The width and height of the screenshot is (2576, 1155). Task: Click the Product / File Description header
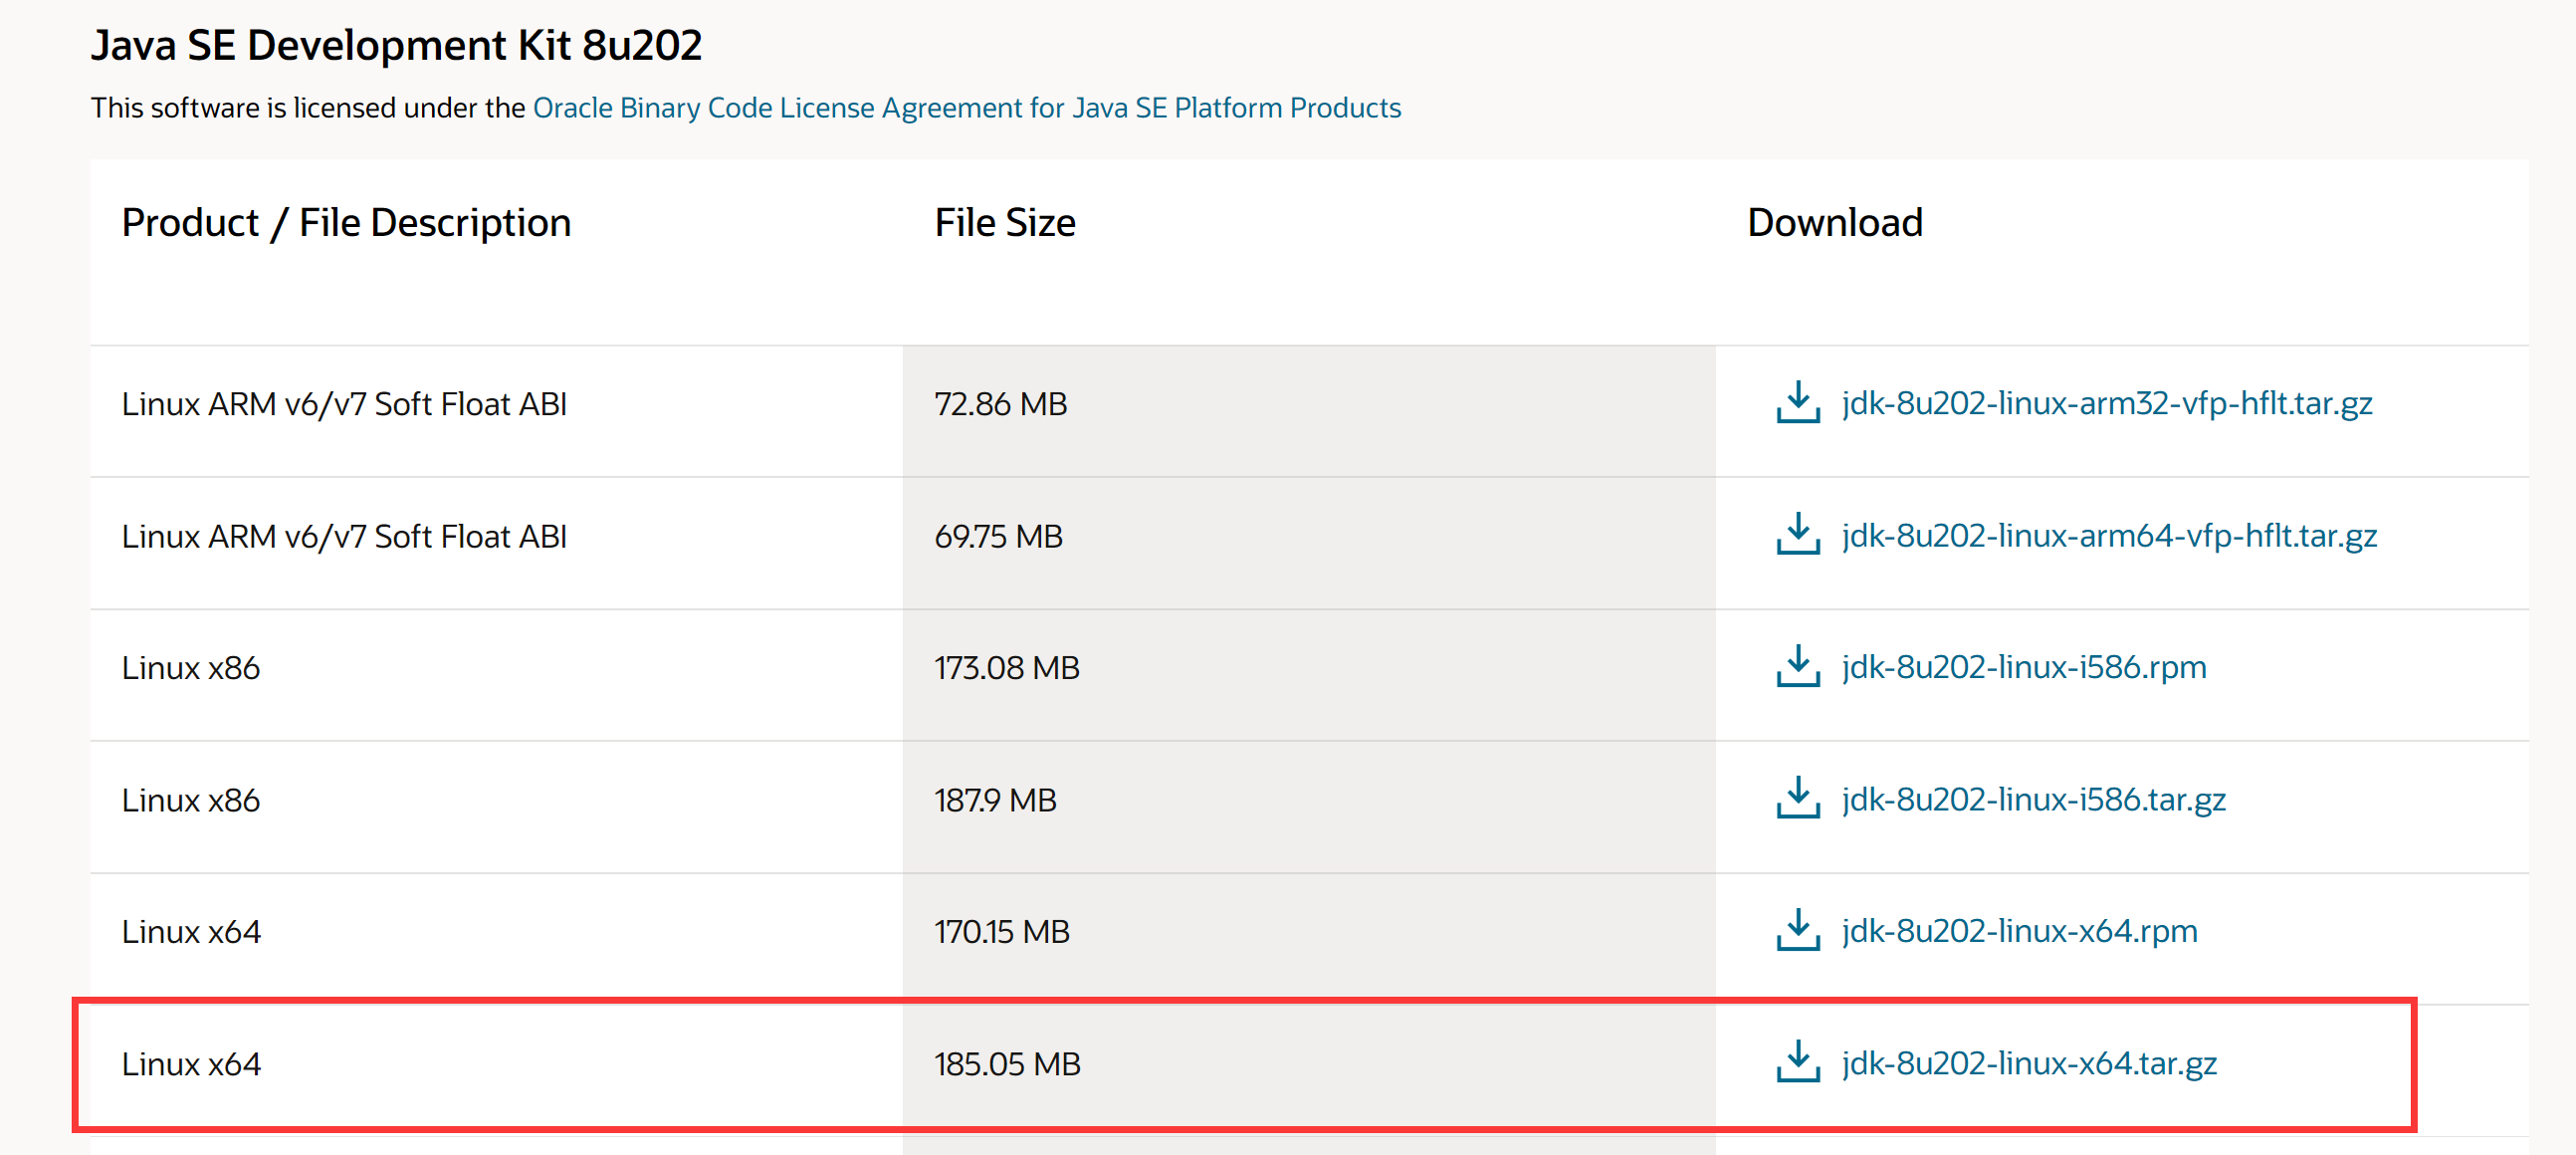point(346,222)
